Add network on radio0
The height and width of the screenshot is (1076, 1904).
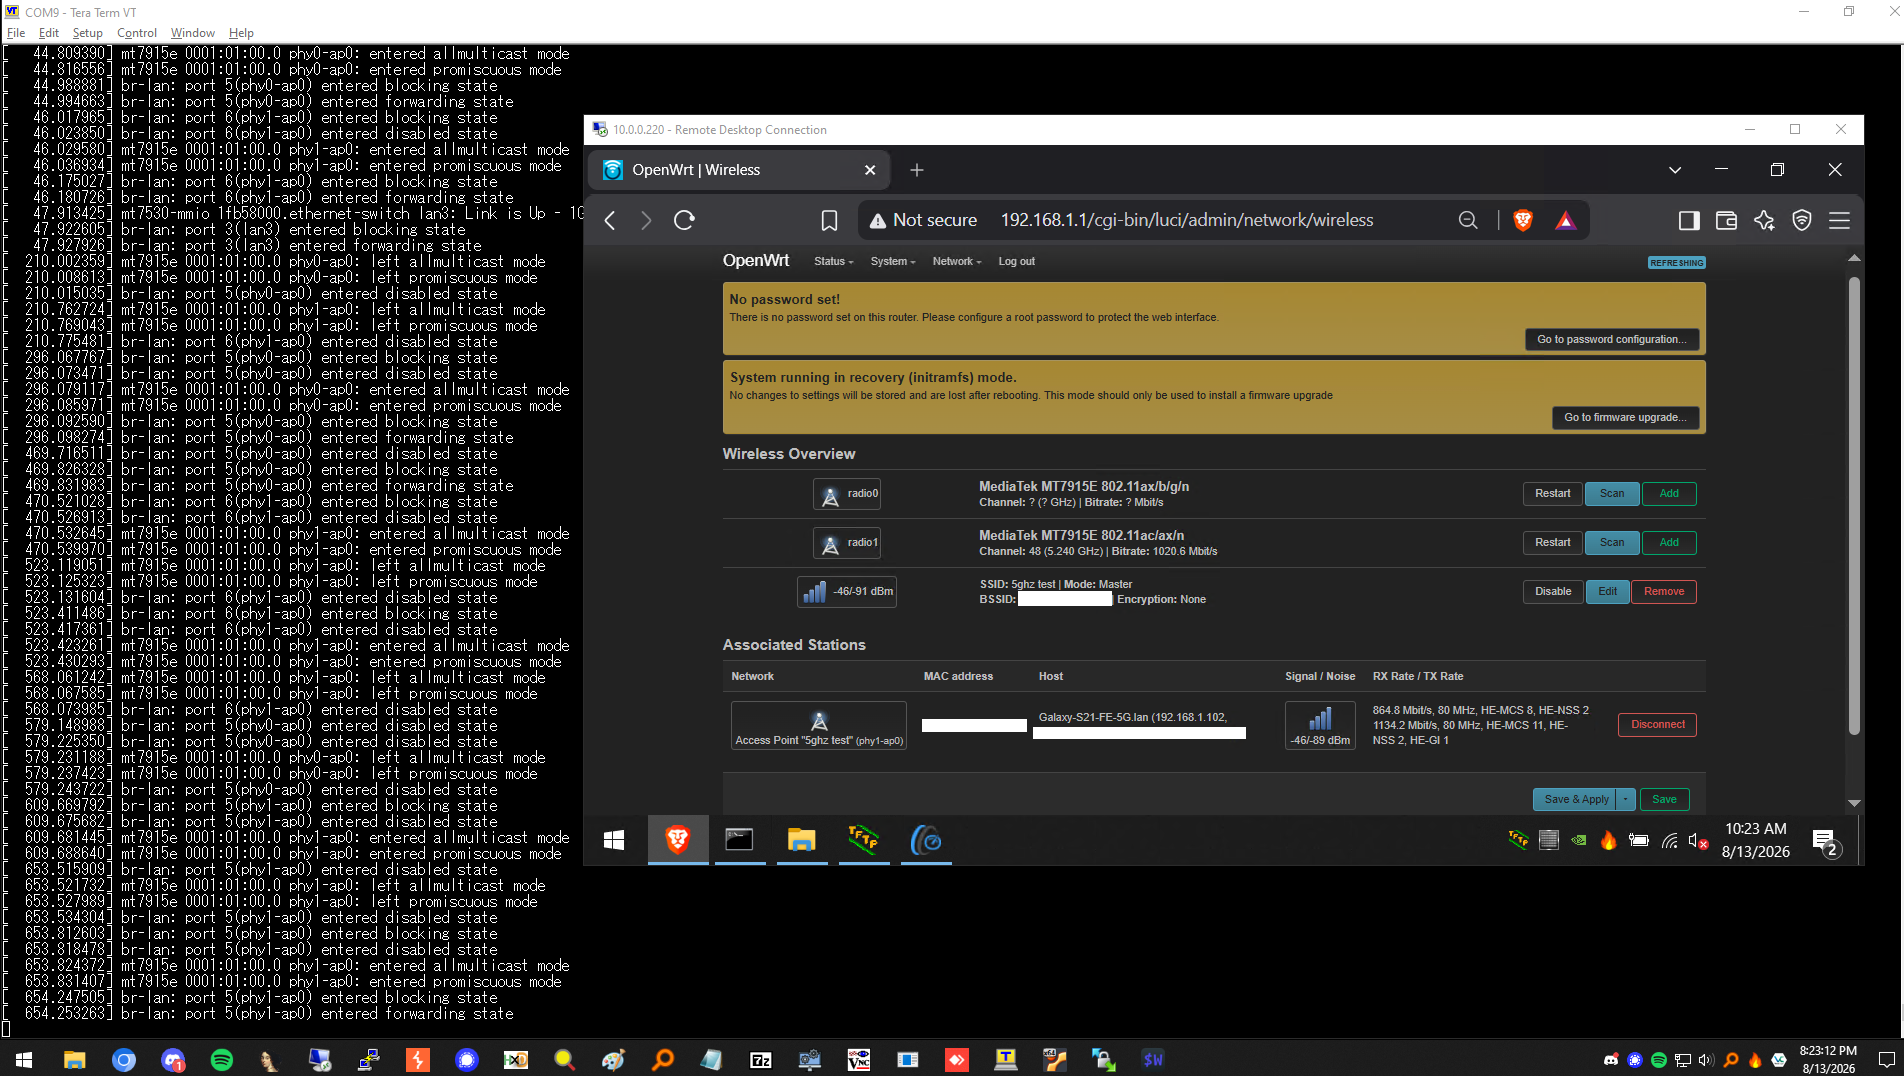pos(1669,494)
